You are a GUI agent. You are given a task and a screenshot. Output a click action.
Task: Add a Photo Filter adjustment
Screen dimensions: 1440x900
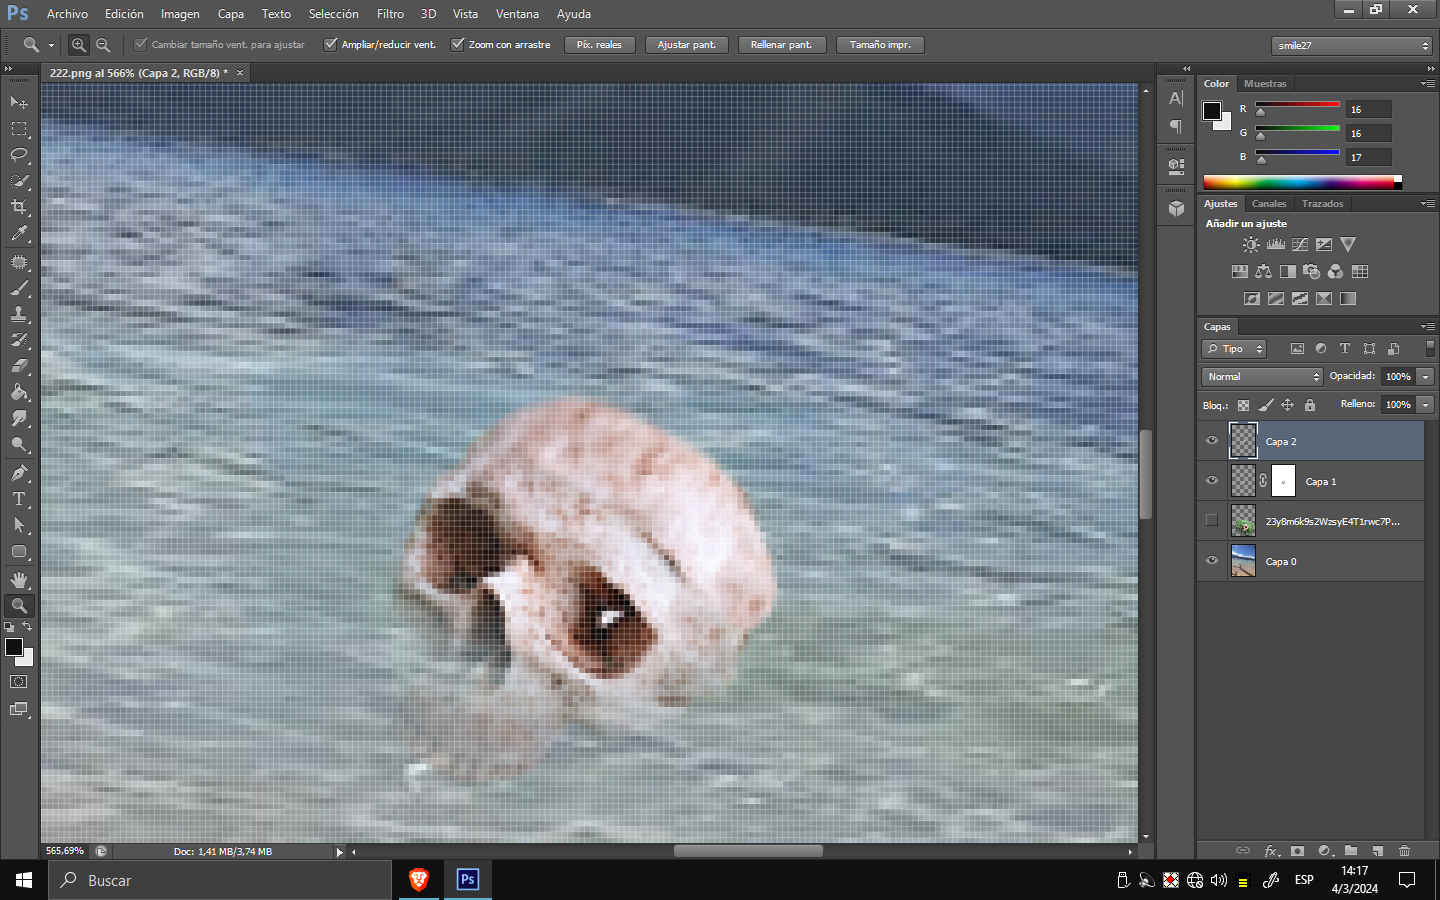1312,271
